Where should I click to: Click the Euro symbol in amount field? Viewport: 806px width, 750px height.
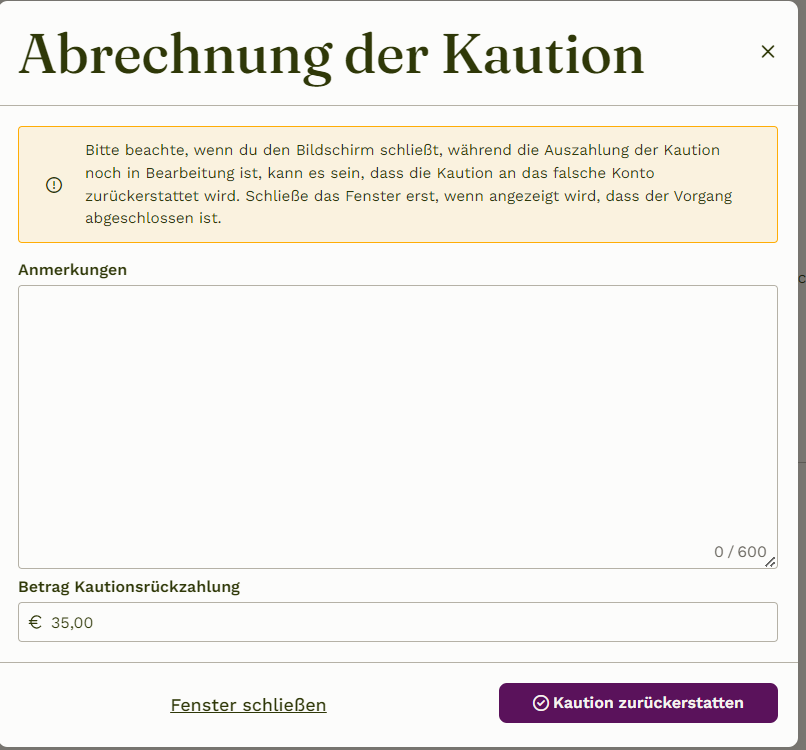[35, 622]
